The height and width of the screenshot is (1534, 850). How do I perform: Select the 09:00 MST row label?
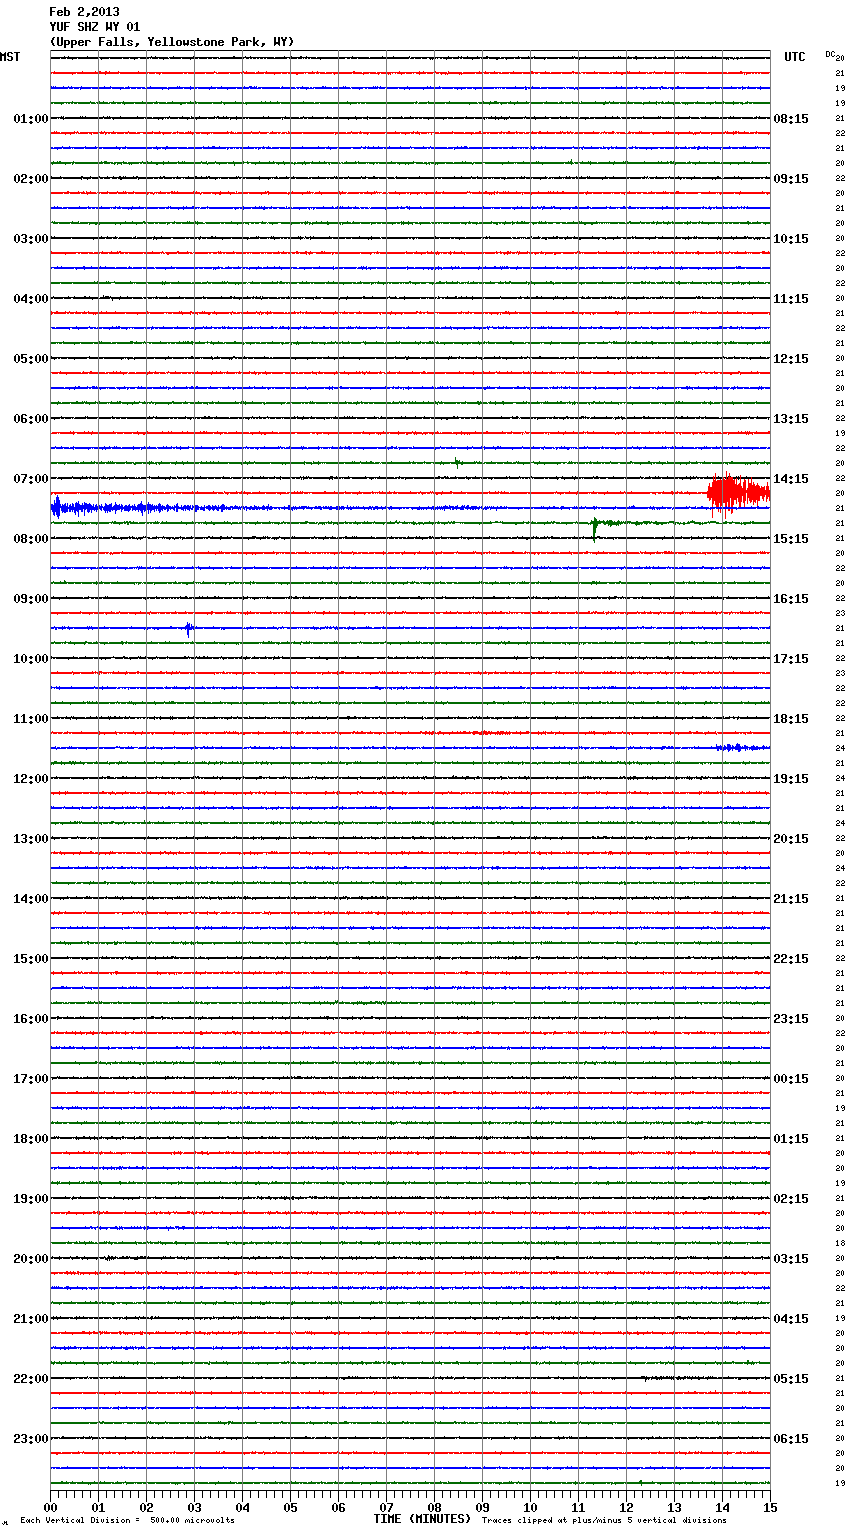(x=31, y=599)
